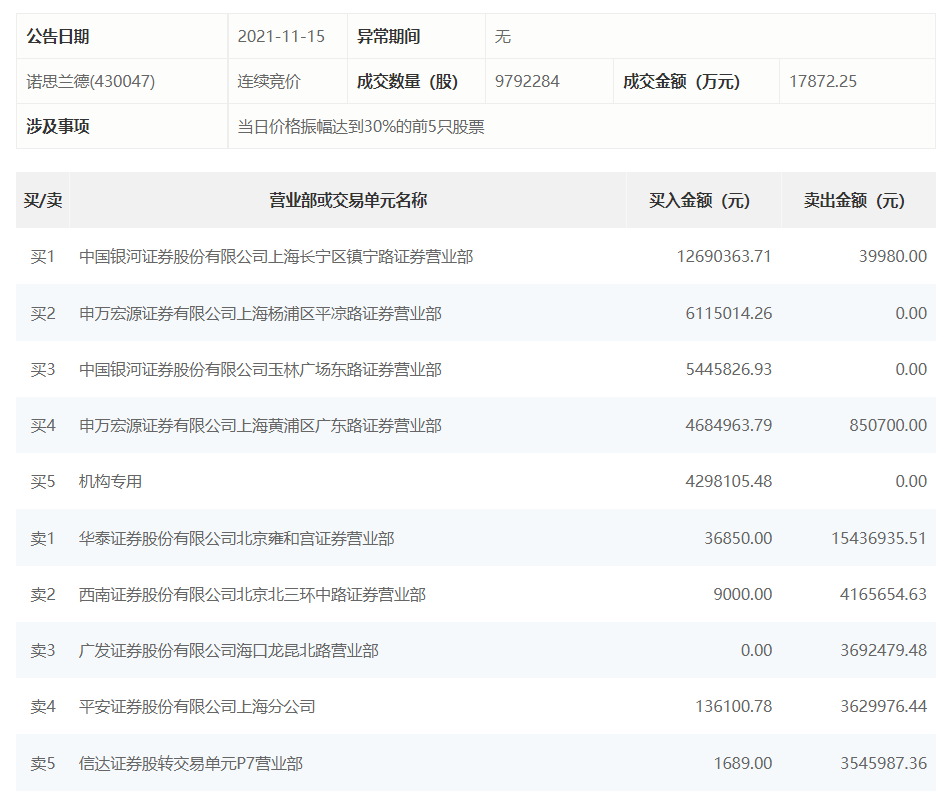The width and height of the screenshot is (952, 805).
Task: Click the 成交数量（股）header
Action: coord(404,81)
